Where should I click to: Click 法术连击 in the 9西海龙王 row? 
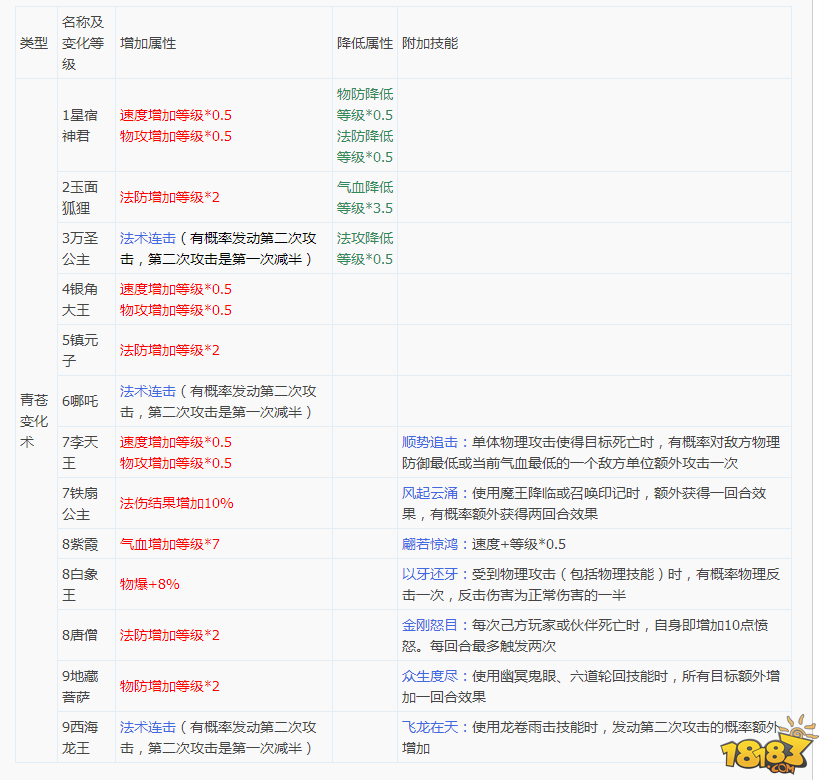coord(148,727)
